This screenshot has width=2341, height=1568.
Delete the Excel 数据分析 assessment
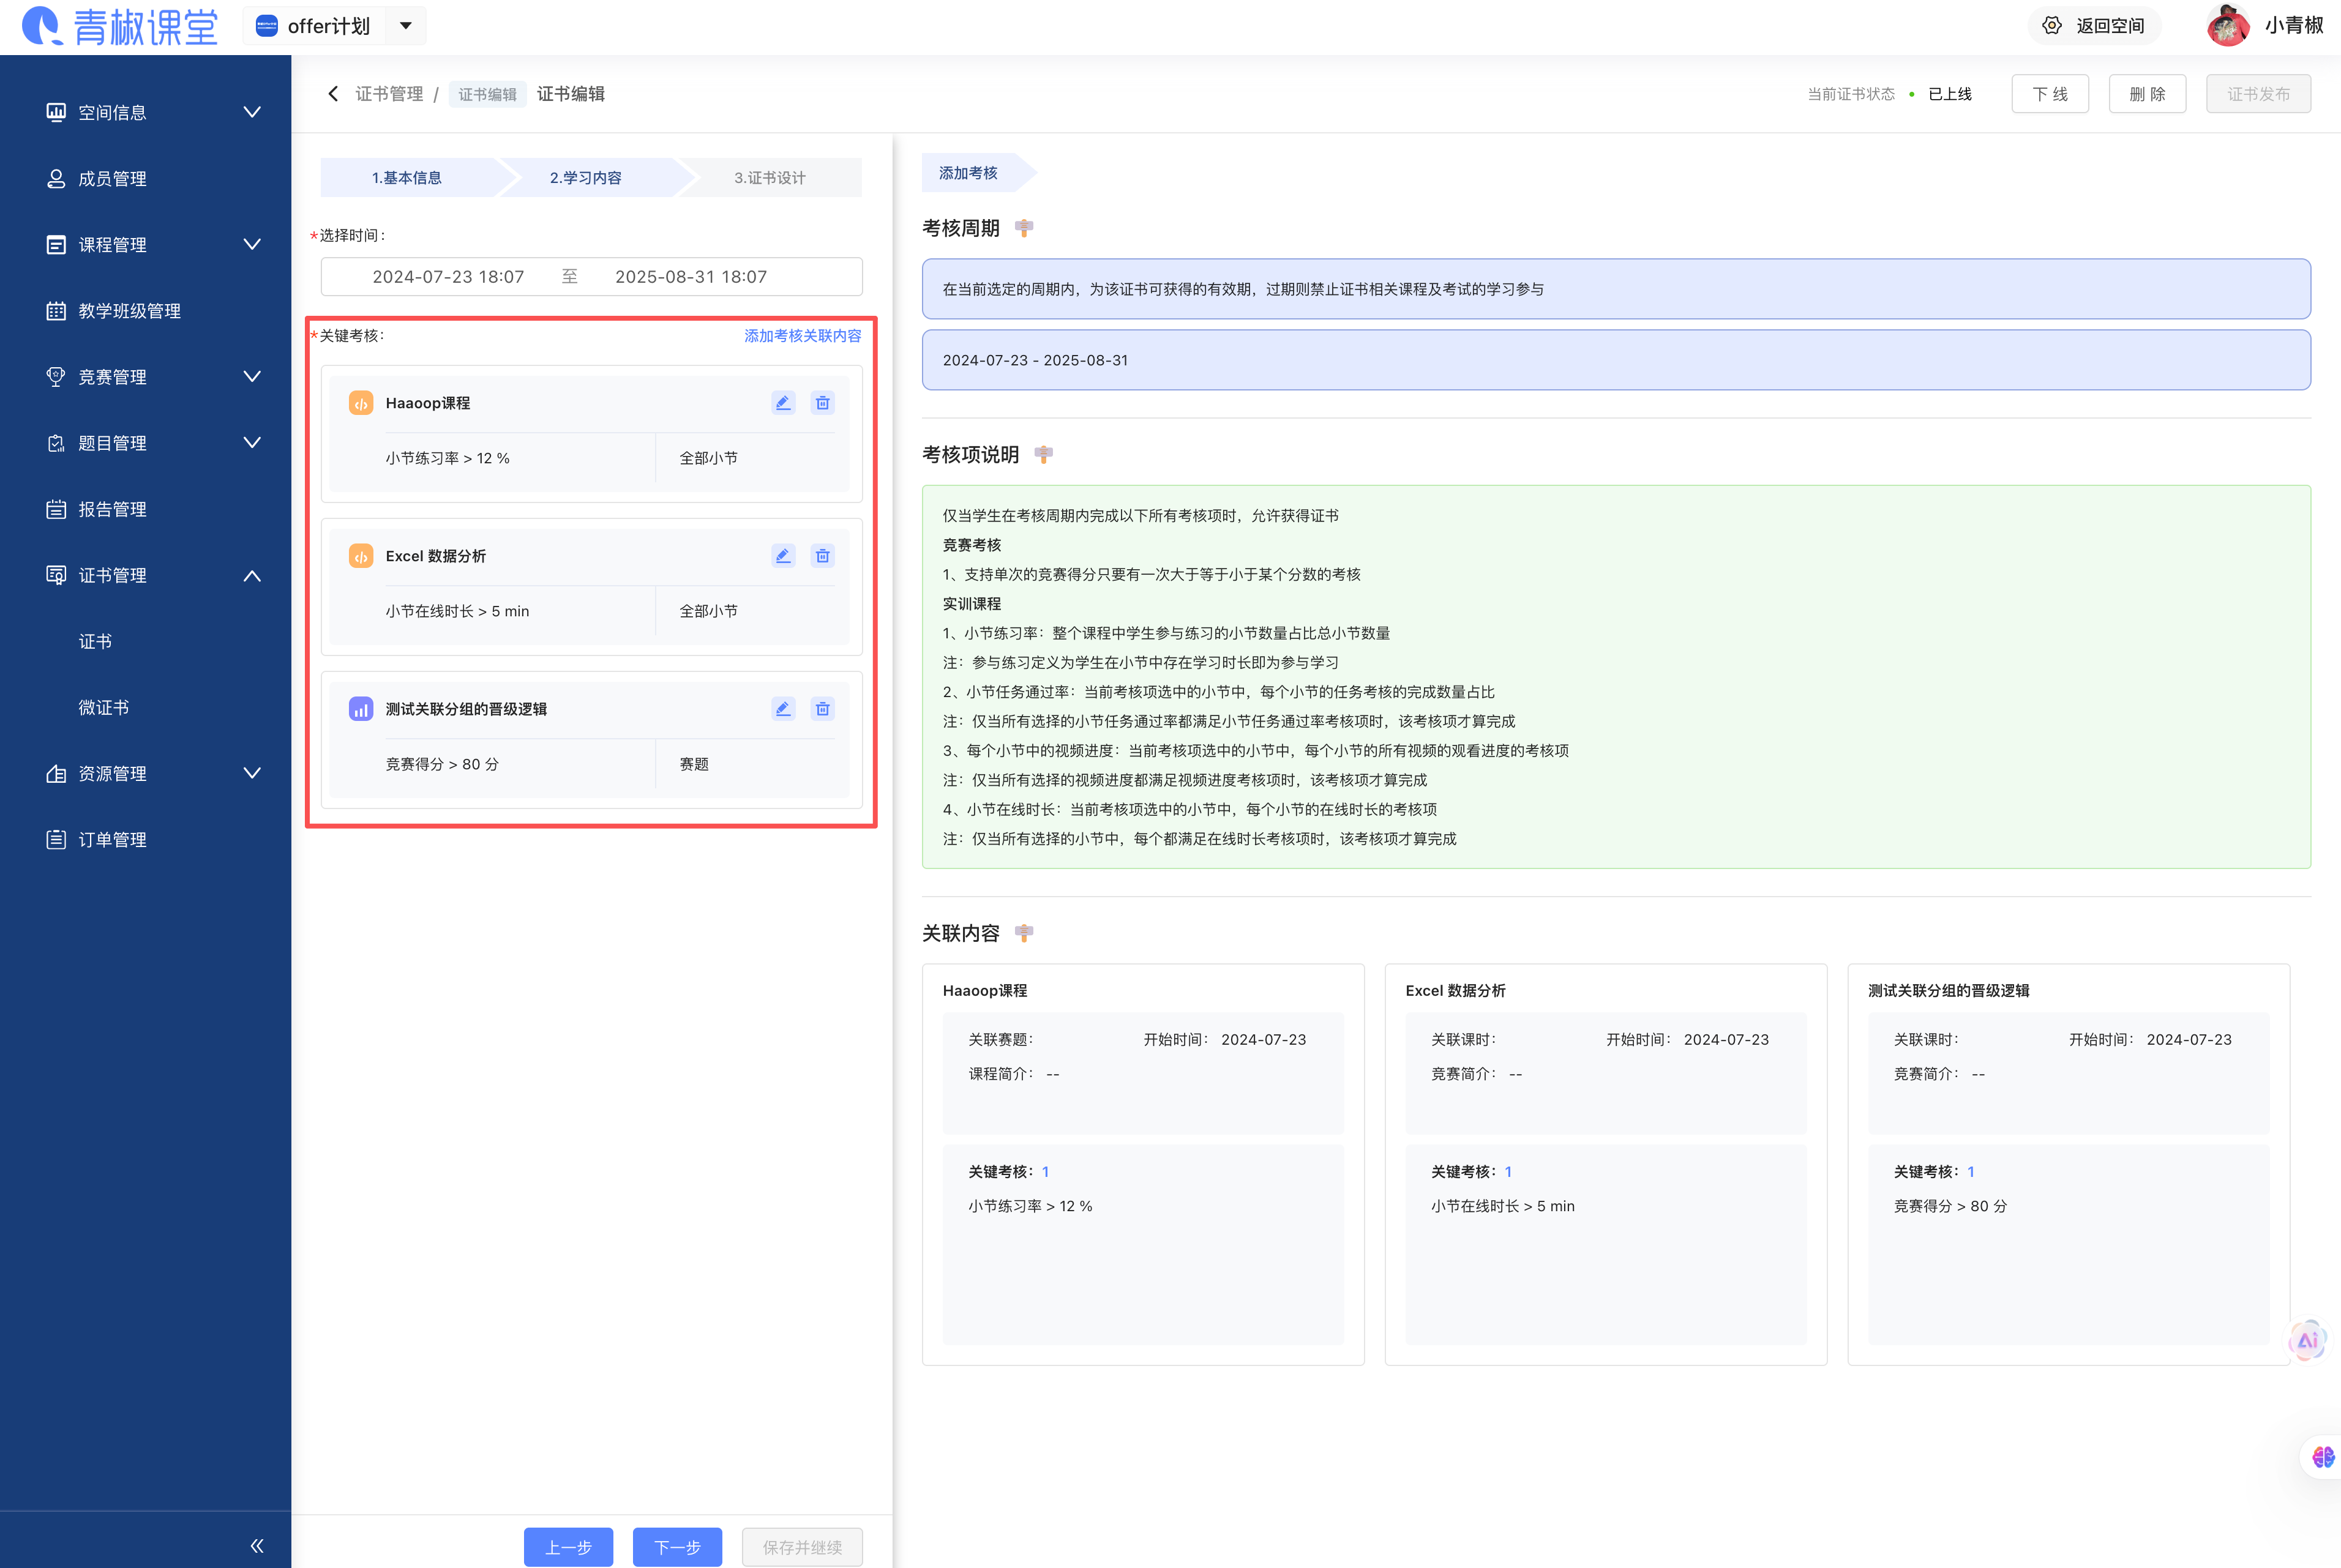(x=822, y=556)
